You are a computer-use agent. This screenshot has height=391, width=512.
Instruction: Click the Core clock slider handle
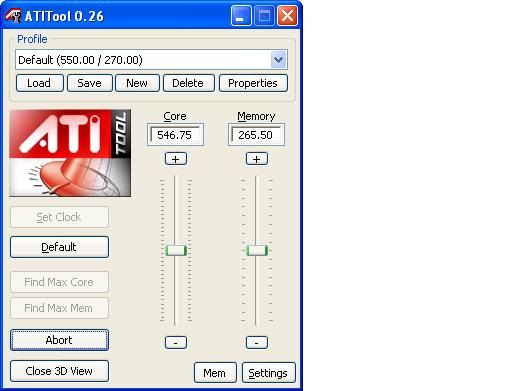click(x=176, y=250)
